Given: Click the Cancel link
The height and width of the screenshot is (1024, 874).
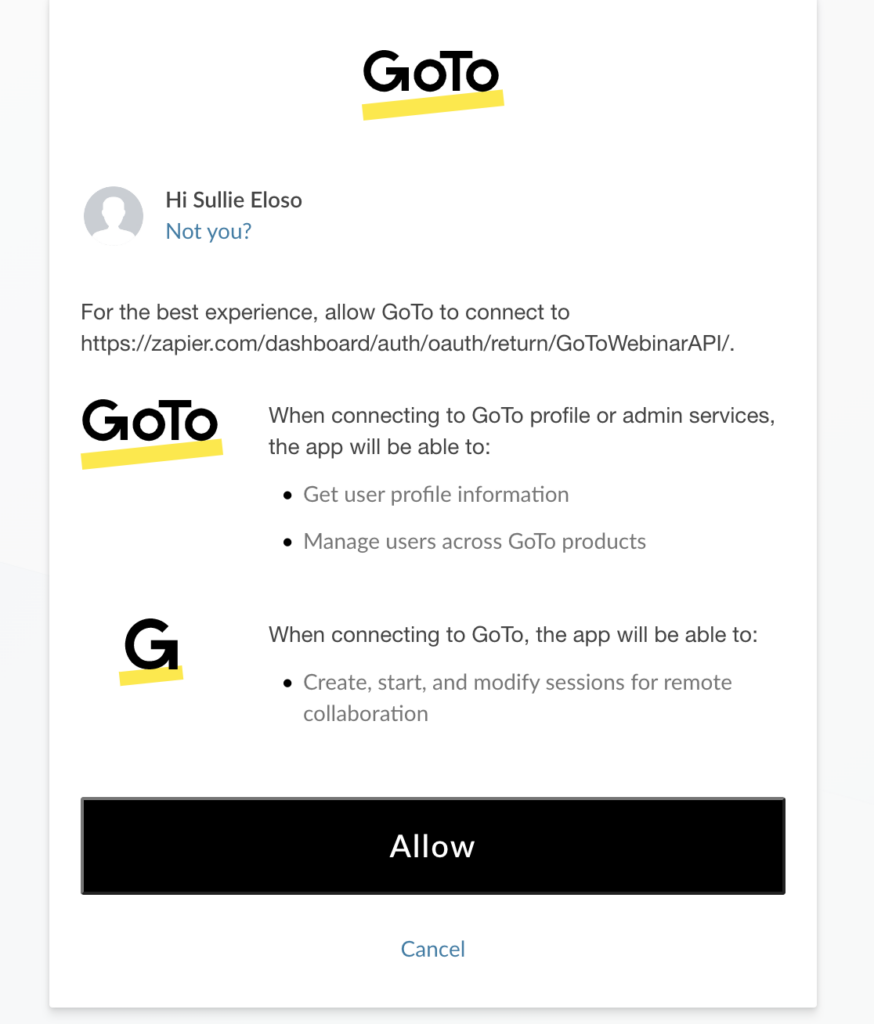Looking at the screenshot, I should pyautogui.click(x=432, y=948).
